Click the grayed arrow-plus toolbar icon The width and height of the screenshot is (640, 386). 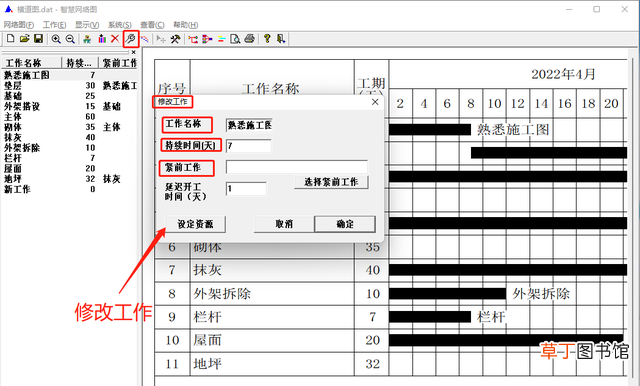(x=161, y=39)
